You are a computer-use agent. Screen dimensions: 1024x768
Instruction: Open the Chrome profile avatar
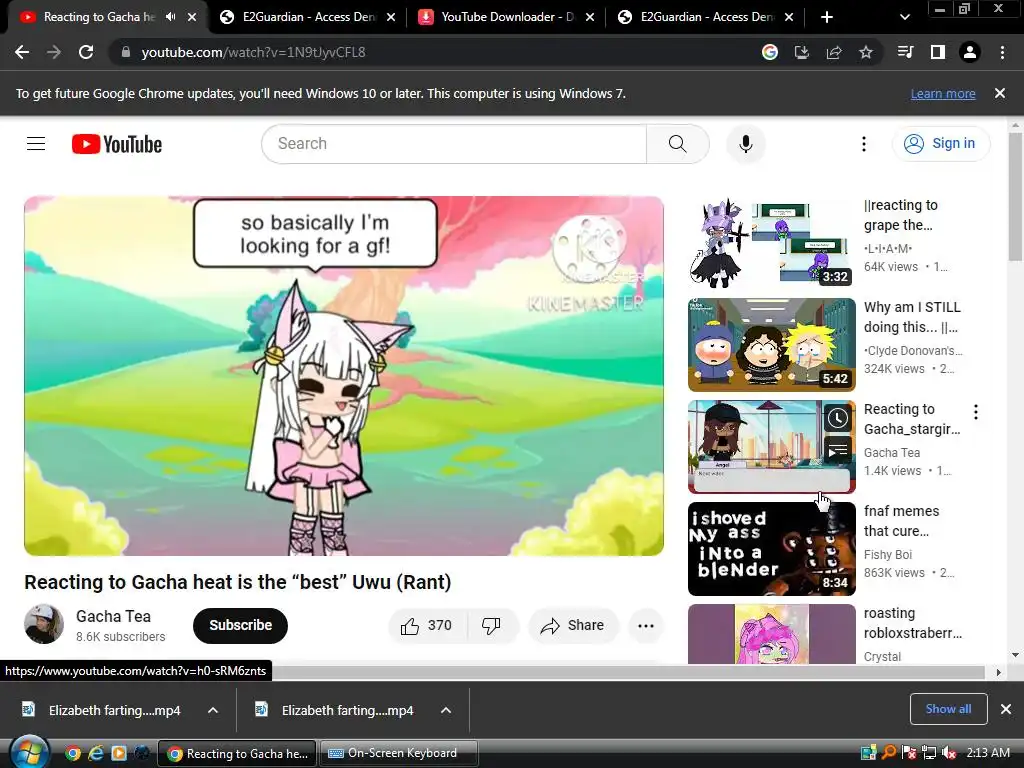(970, 52)
